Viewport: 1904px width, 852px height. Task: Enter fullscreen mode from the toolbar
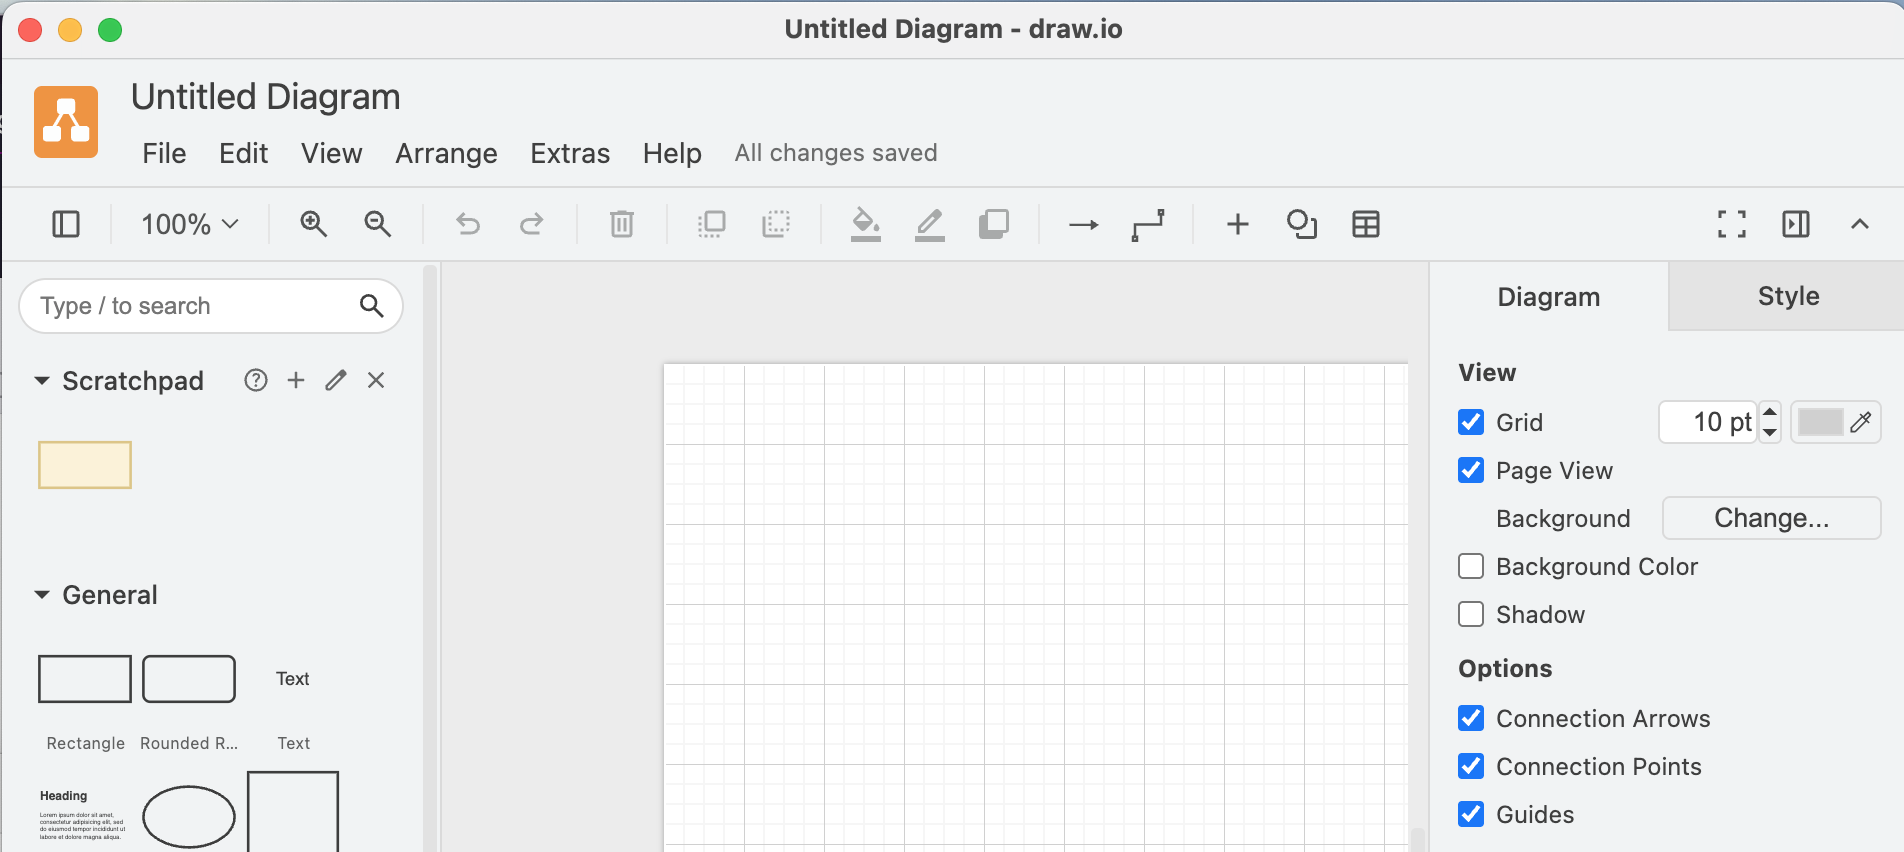coord(1731,224)
